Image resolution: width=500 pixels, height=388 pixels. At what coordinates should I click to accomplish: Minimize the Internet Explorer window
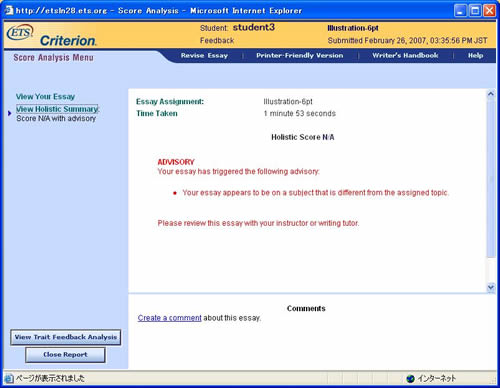460,11
